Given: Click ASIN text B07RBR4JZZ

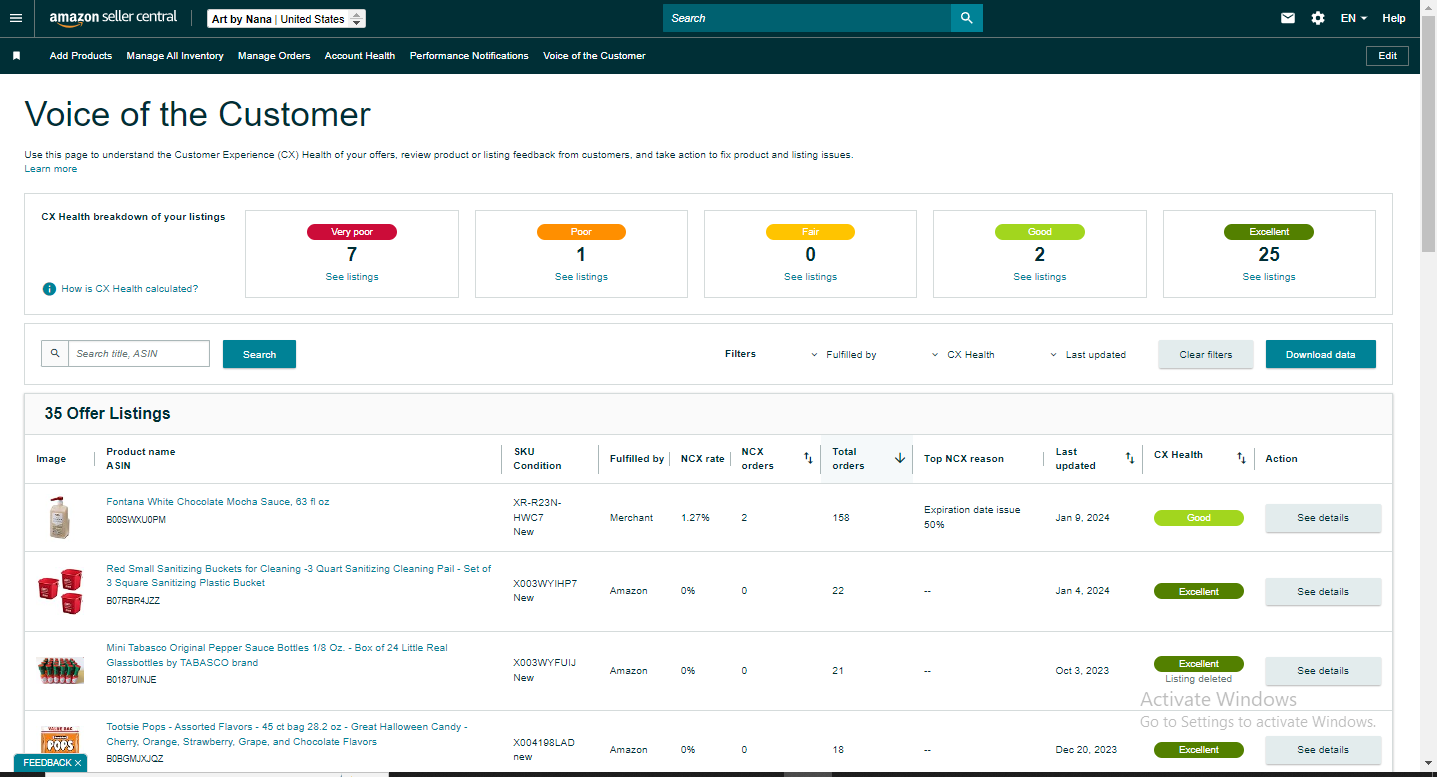Looking at the screenshot, I should [133, 601].
